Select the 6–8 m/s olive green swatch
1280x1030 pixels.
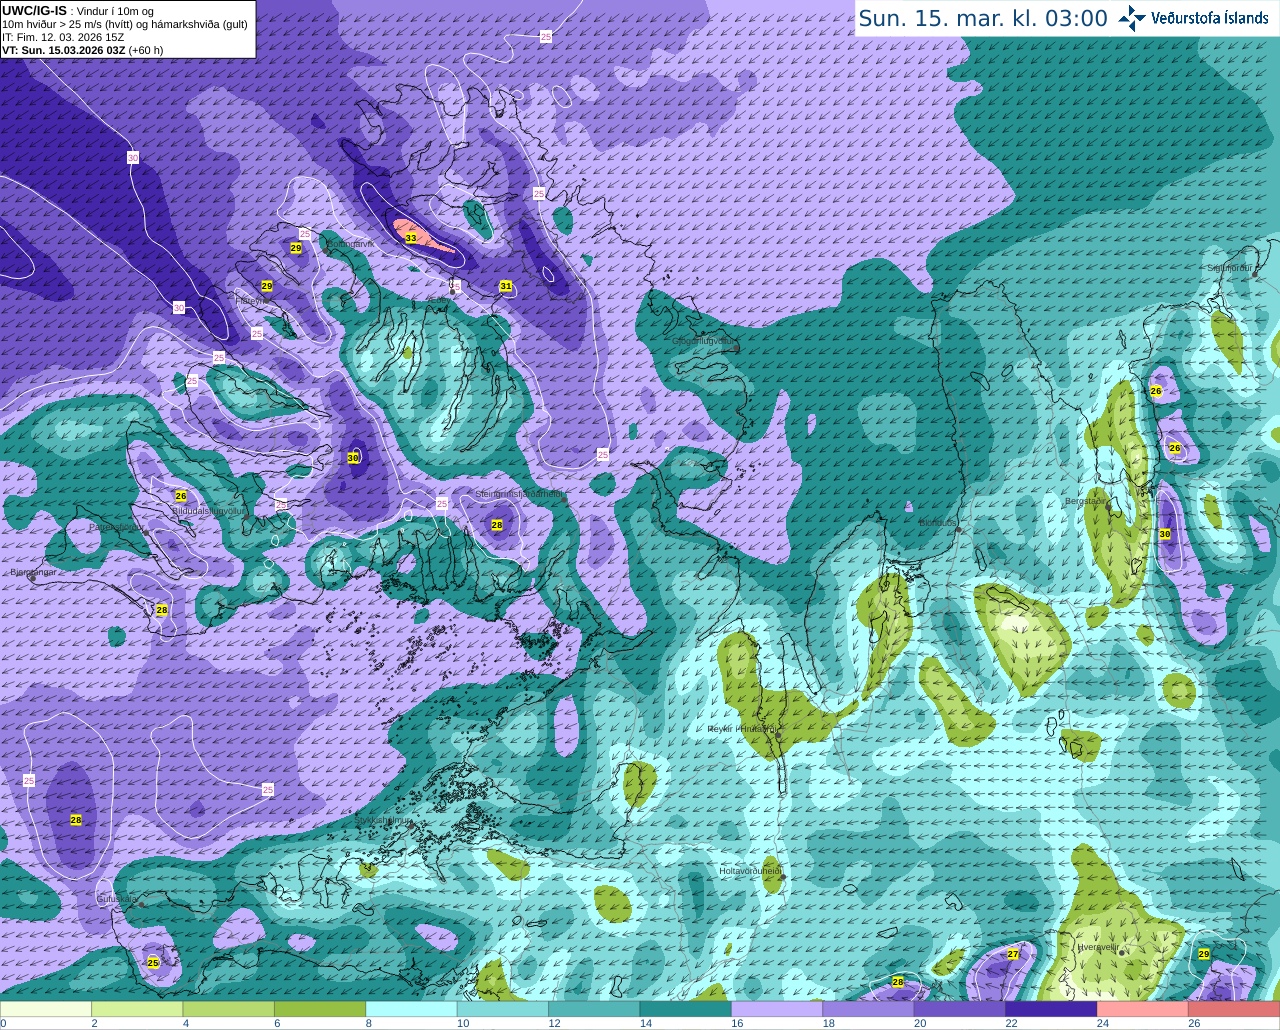click(x=320, y=1009)
